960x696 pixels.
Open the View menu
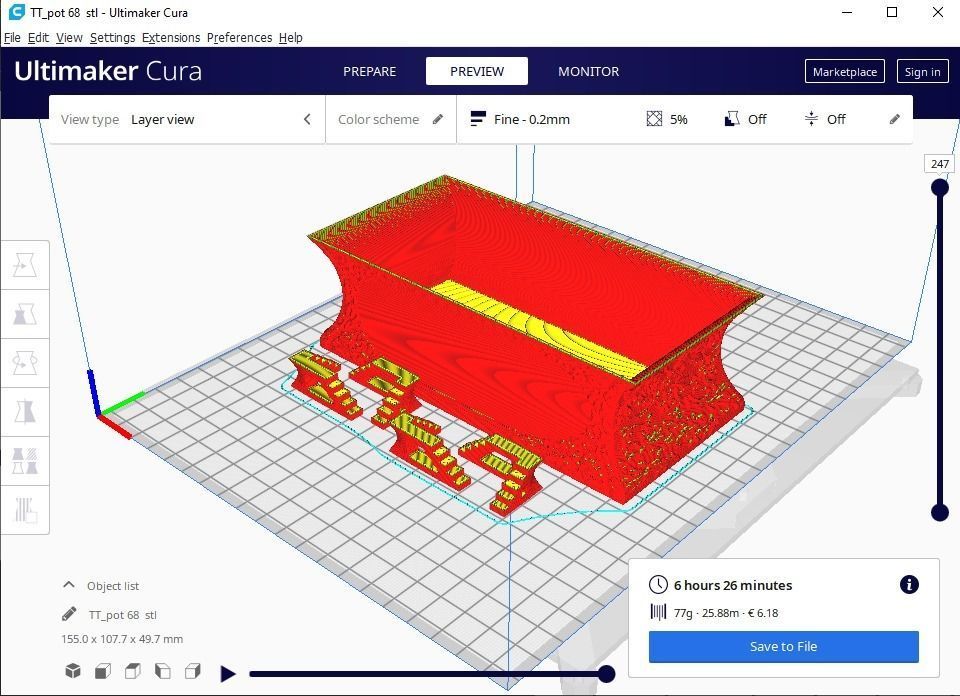69,37
